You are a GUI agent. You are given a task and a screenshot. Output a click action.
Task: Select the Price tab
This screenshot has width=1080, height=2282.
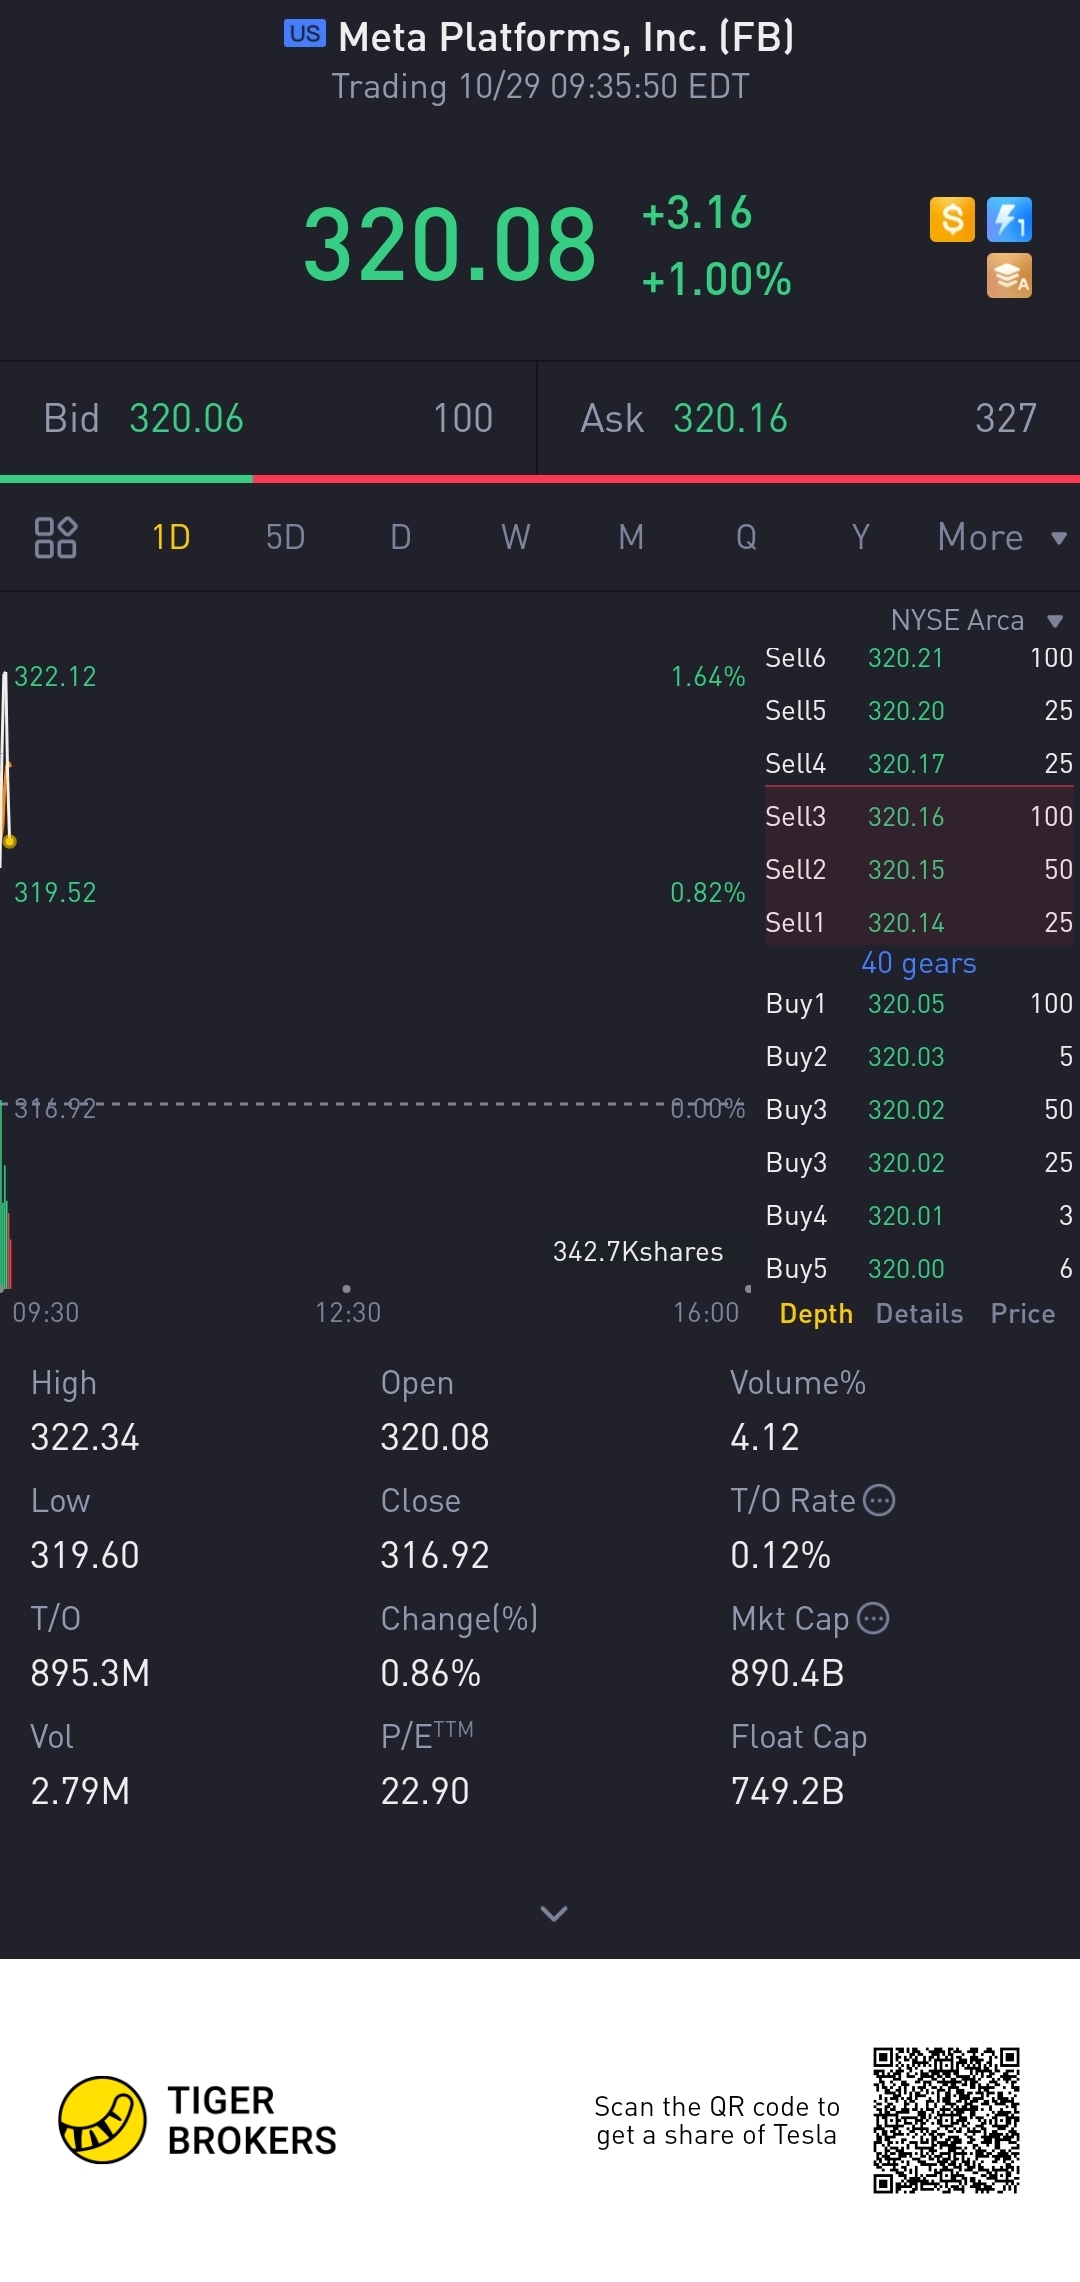click(x=1023, y=1313)
